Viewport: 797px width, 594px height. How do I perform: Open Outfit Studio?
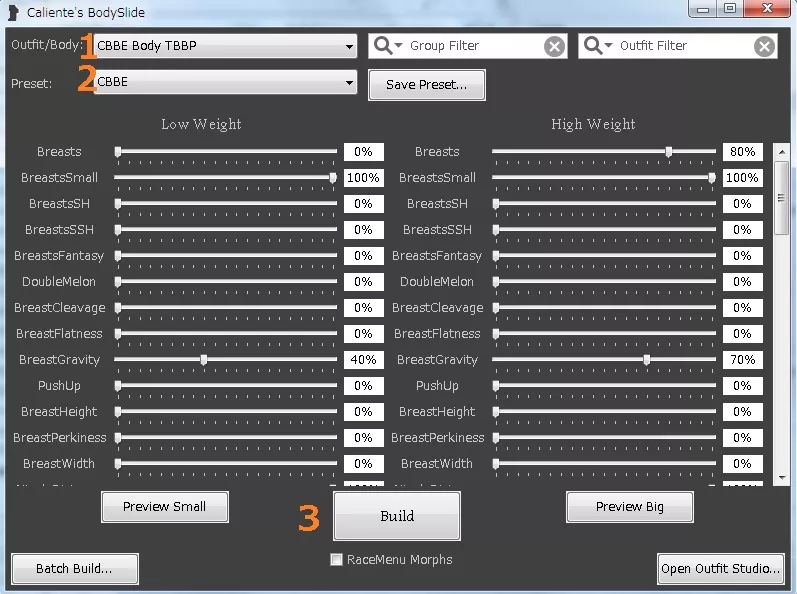click(x=720, y=569)
